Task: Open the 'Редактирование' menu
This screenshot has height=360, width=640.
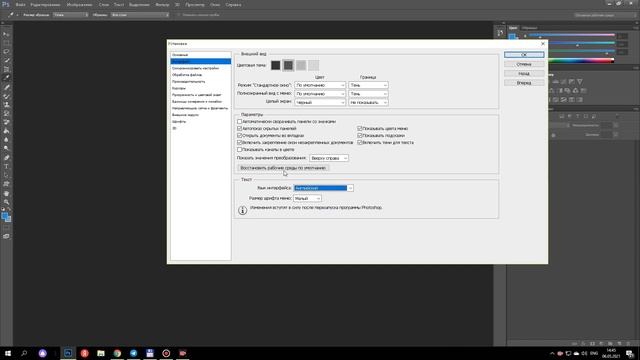Action: tap(45, 4)
